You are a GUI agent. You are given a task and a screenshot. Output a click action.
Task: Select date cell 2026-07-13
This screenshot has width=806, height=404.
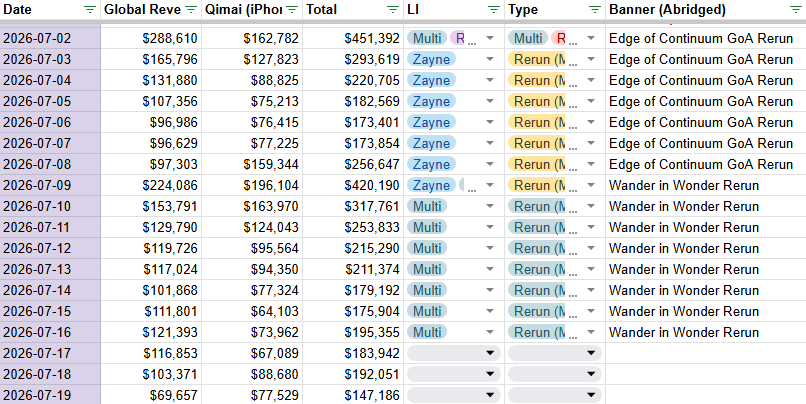point(50,269)
